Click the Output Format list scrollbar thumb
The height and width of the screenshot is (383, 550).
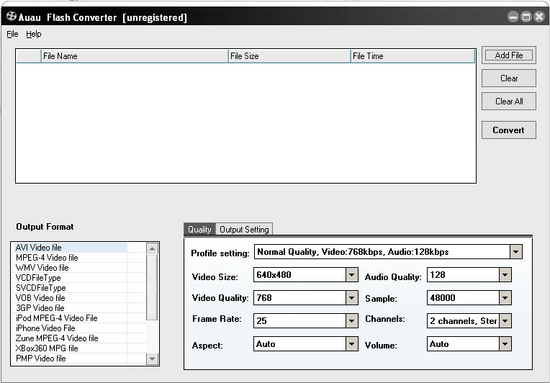tap(152, 287)
